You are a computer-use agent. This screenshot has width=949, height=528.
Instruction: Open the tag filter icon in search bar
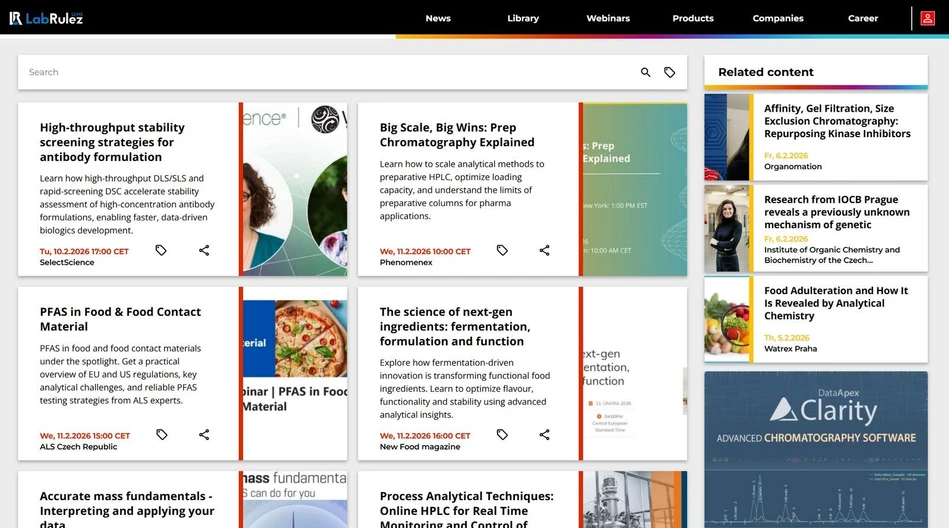(x=670, y=72)
